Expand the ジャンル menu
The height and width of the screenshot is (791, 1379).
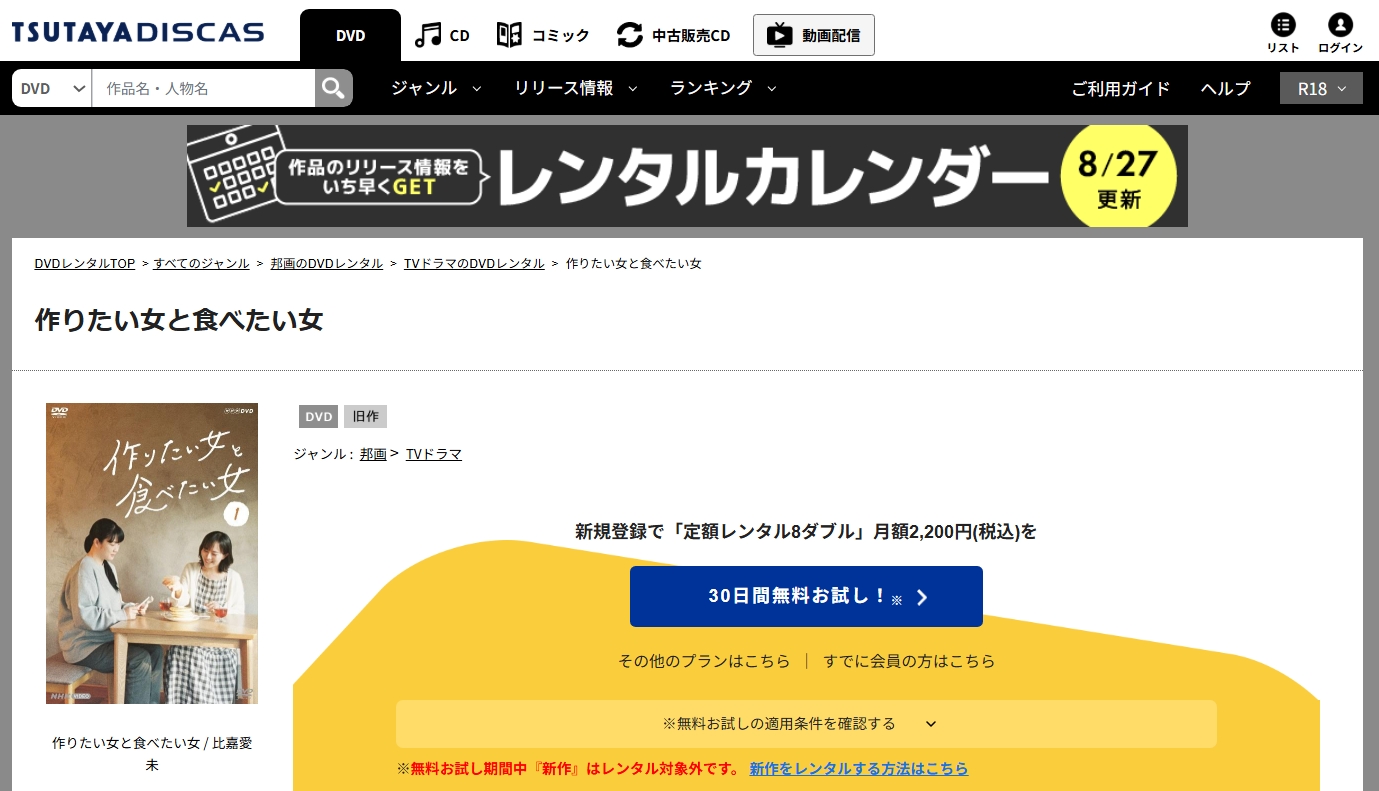436,88
